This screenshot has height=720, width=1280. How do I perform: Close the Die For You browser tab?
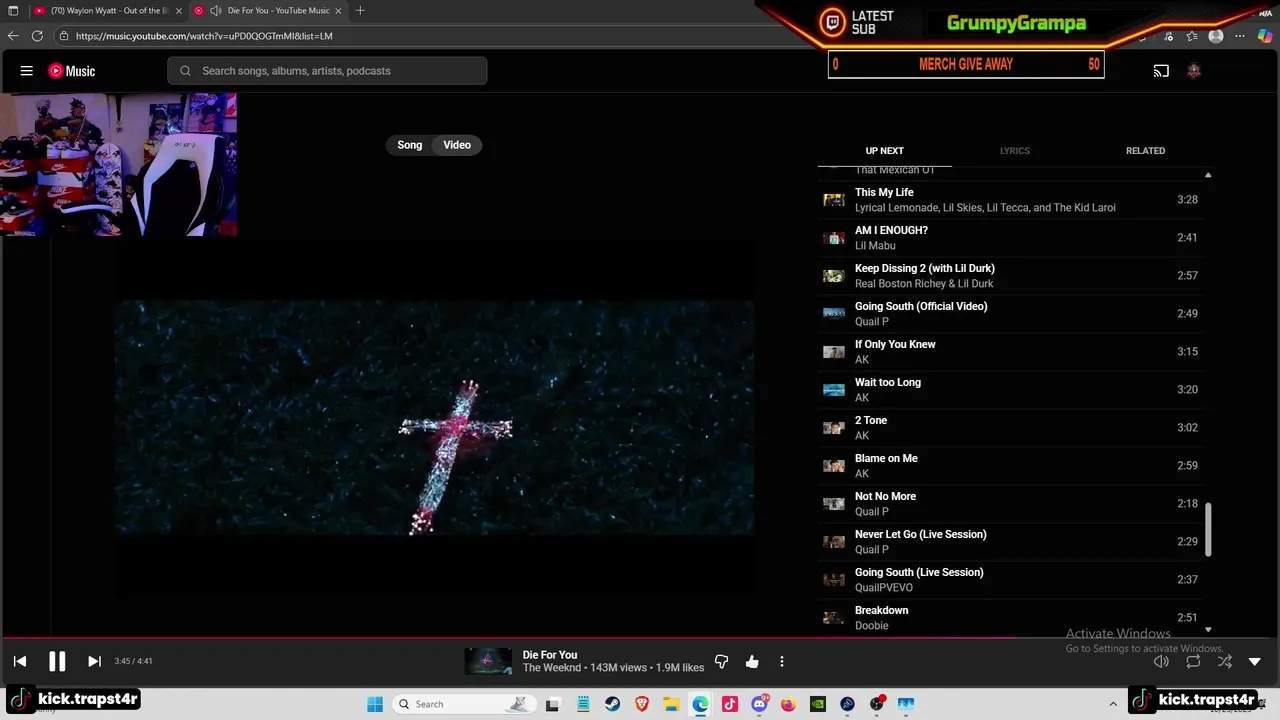pyautogui.click(x=338, y=11)
